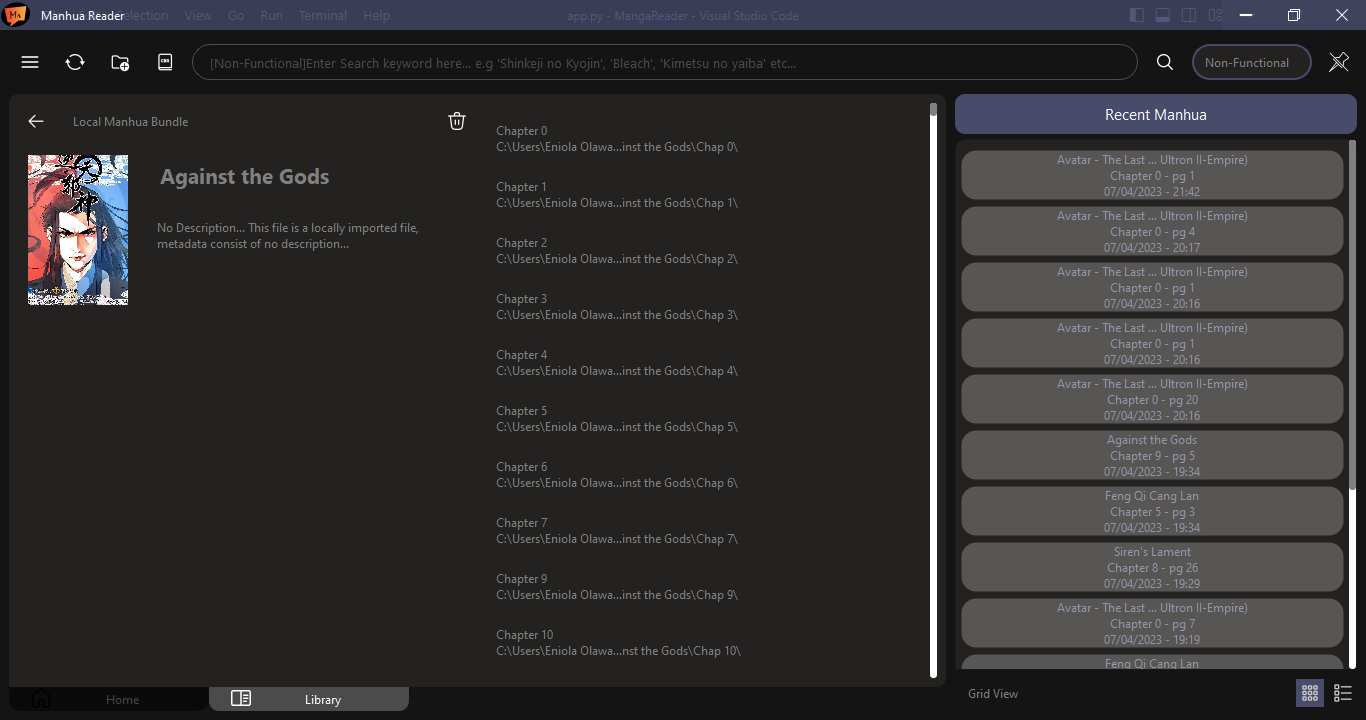Click the Local Manhua Bundle label
This screenshot has width=1366, height=720.
(130, 122)
